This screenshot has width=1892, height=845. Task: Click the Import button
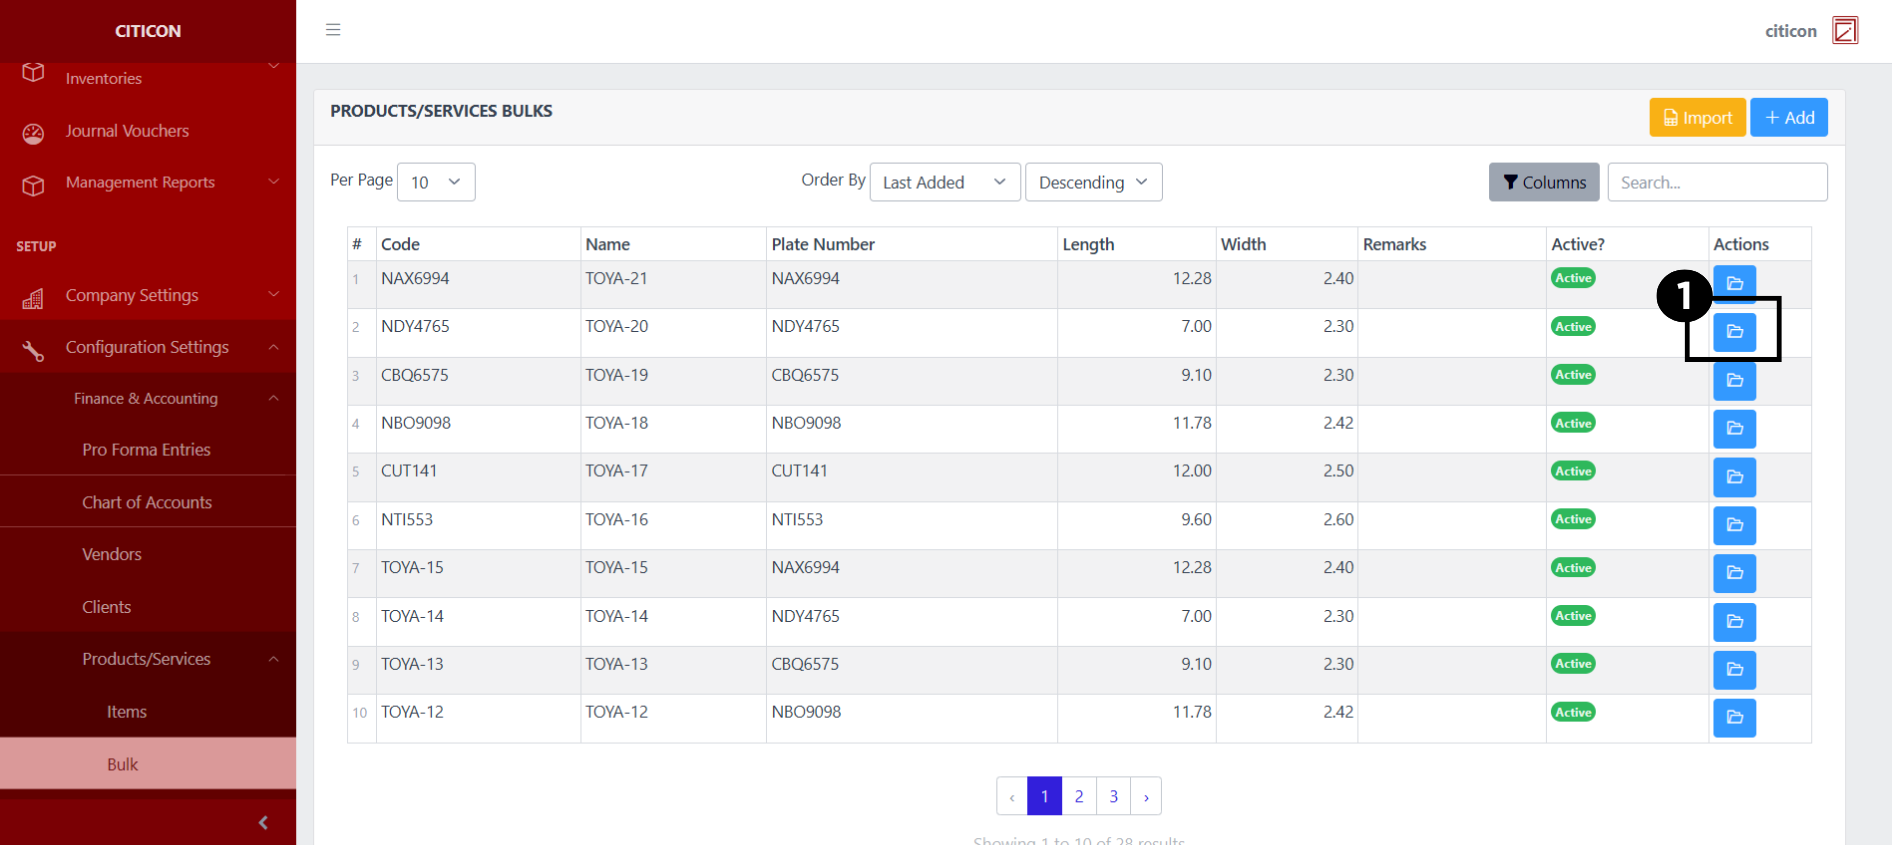pyautogui.click(x=1697, y=118)
